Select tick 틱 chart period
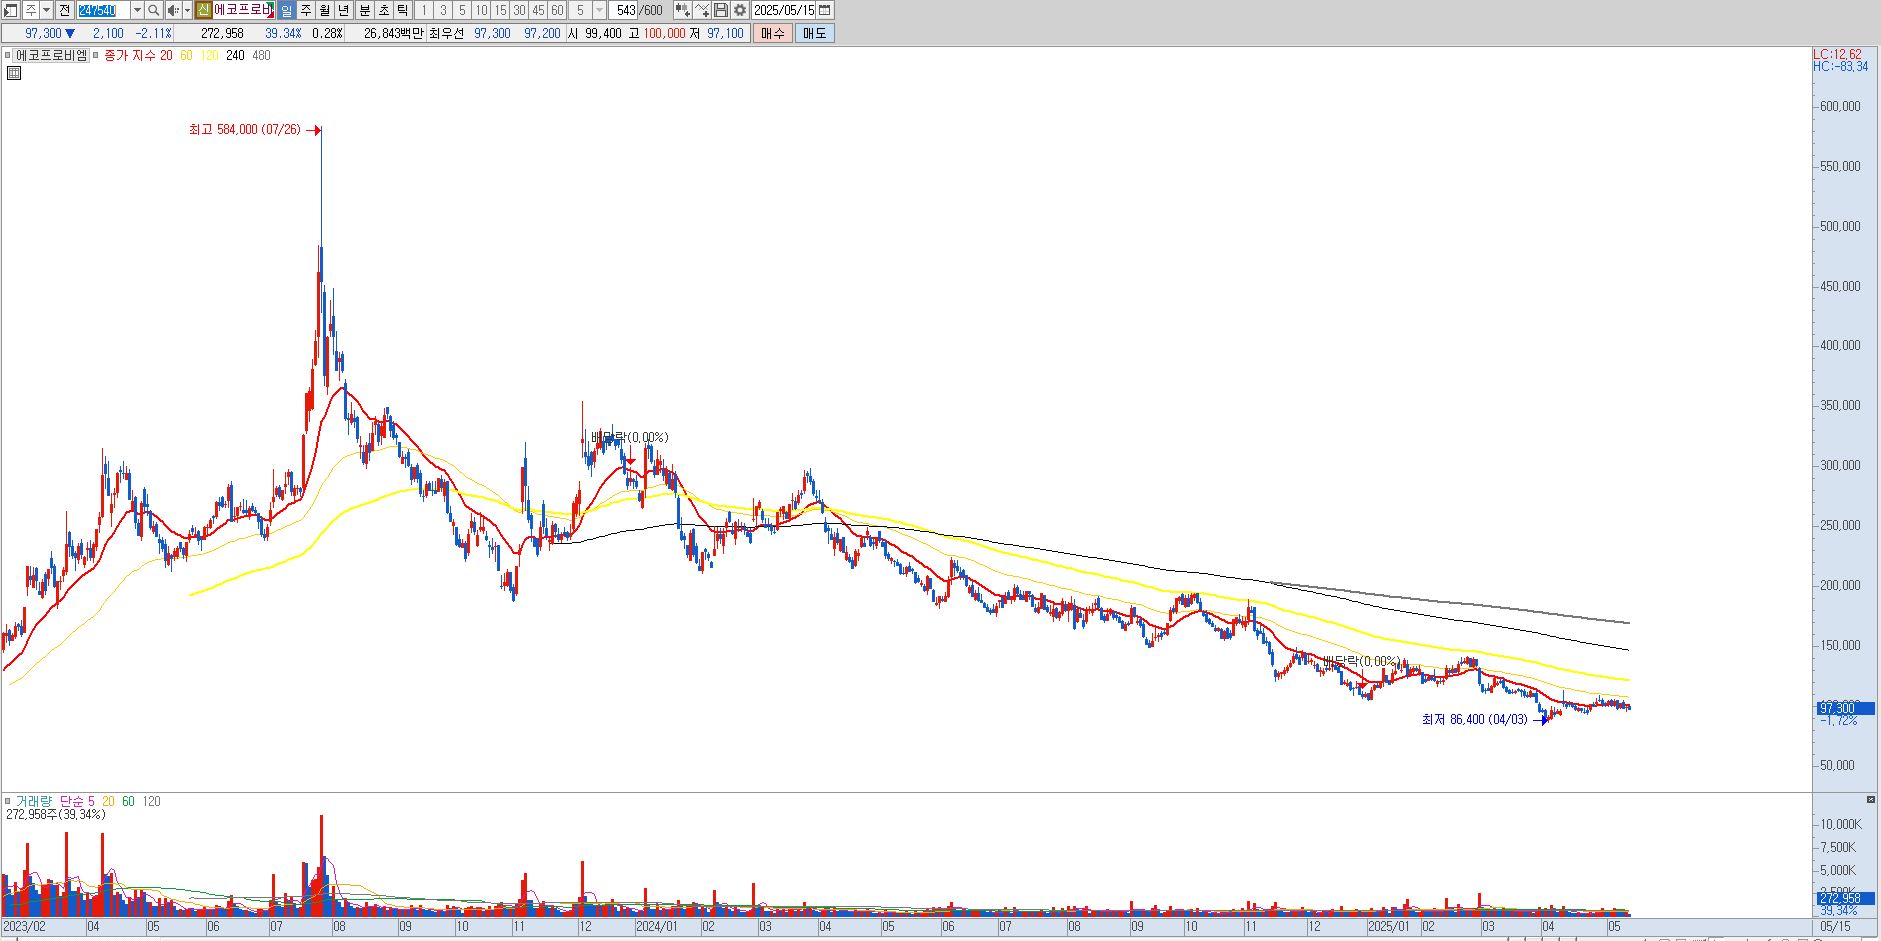1881x941 pixels. click(403, 10)
